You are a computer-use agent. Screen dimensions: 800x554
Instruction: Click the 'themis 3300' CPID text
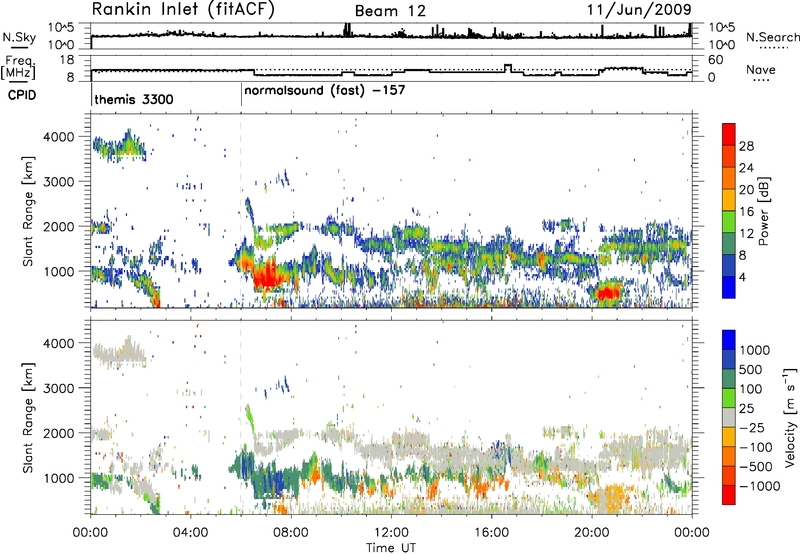coord(134,99)
